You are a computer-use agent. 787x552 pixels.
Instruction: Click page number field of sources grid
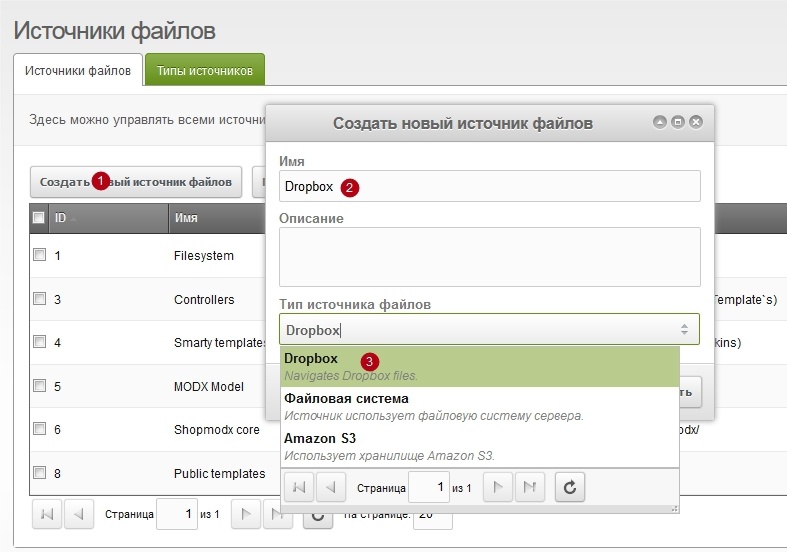click(177, 514)
